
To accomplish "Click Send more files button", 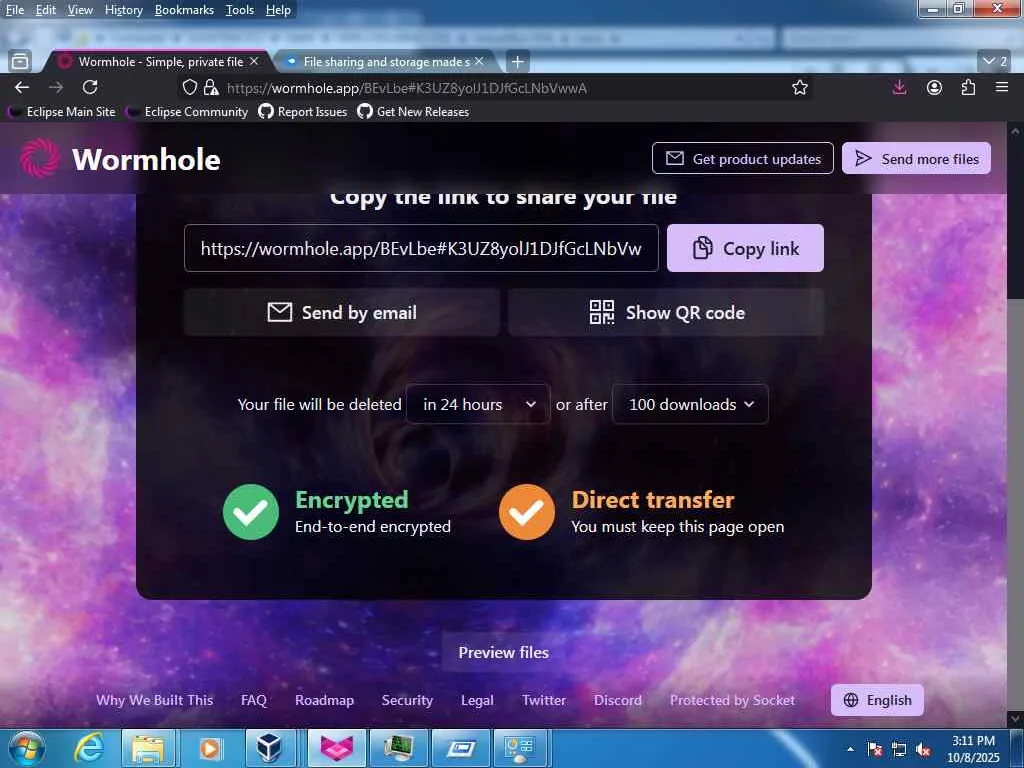I will coord(916,159).
